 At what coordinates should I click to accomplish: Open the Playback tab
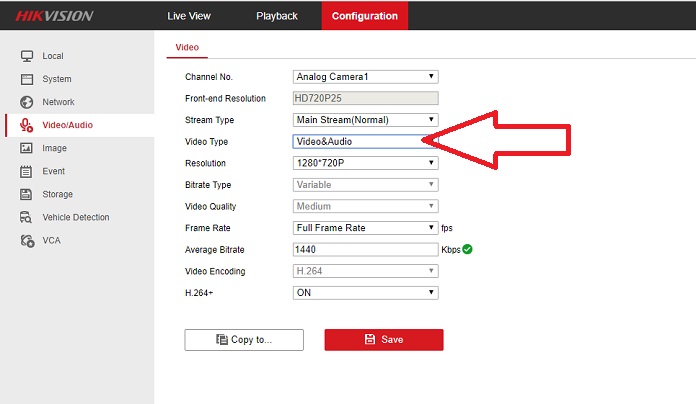click(x=277, y=16)
